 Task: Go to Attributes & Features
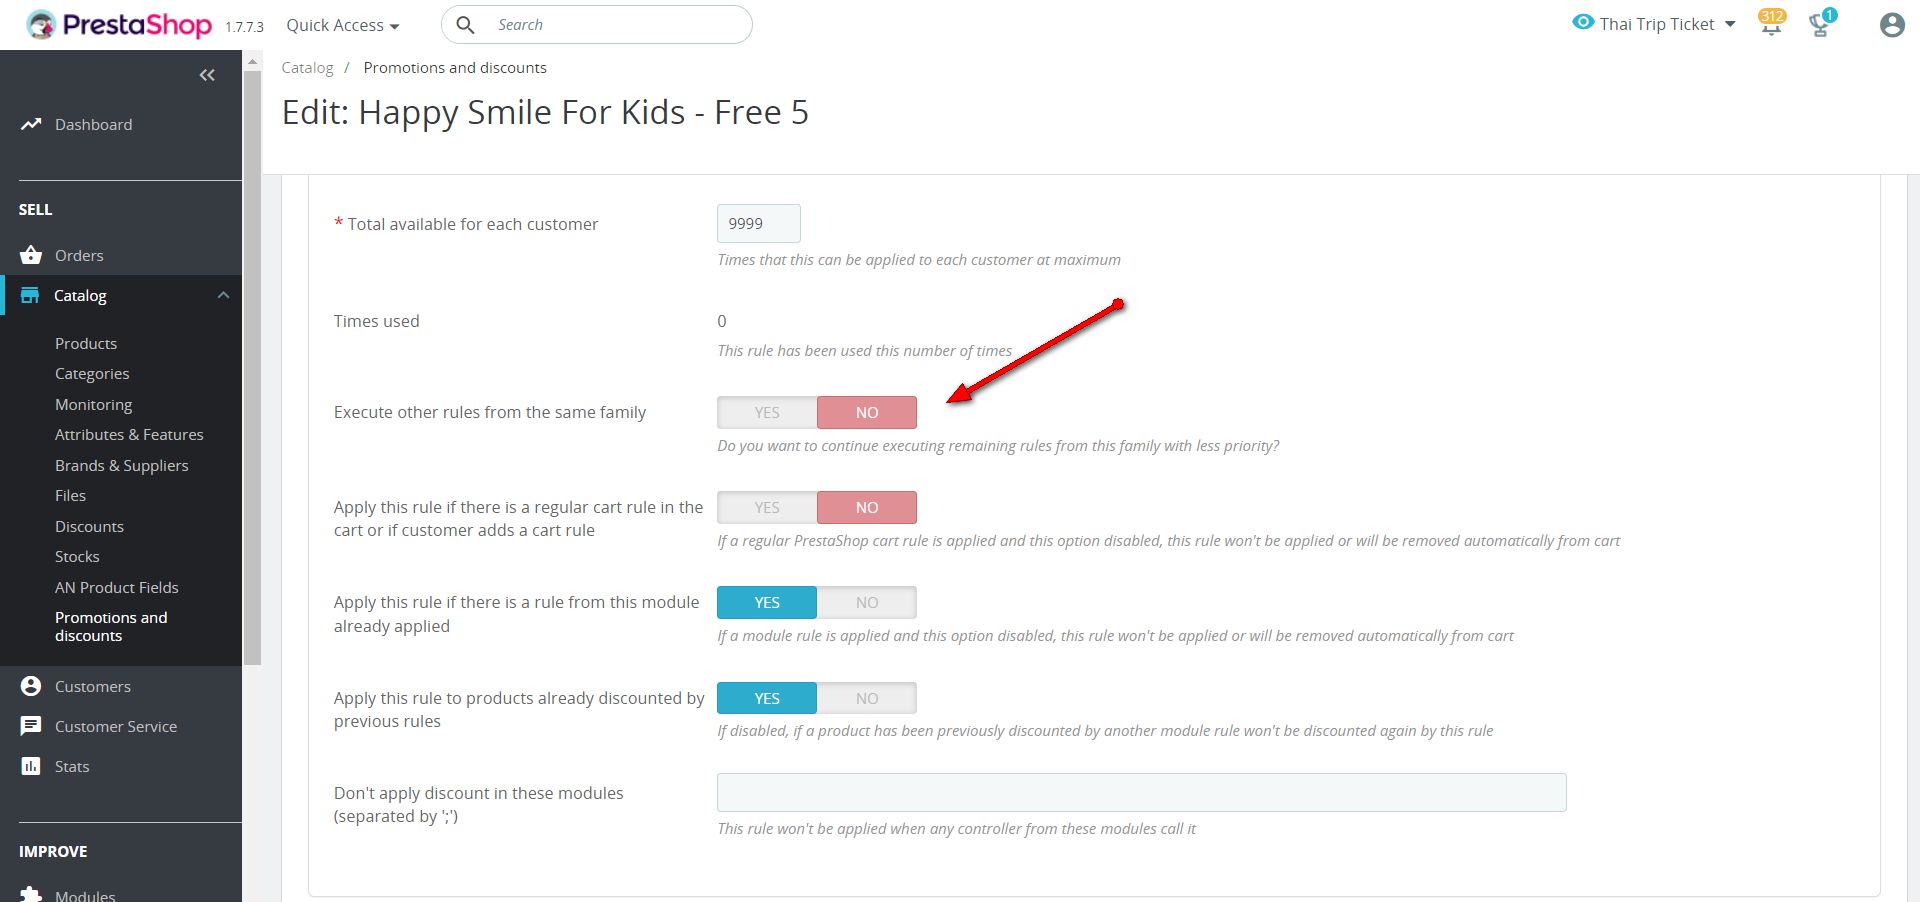point(129,434)
